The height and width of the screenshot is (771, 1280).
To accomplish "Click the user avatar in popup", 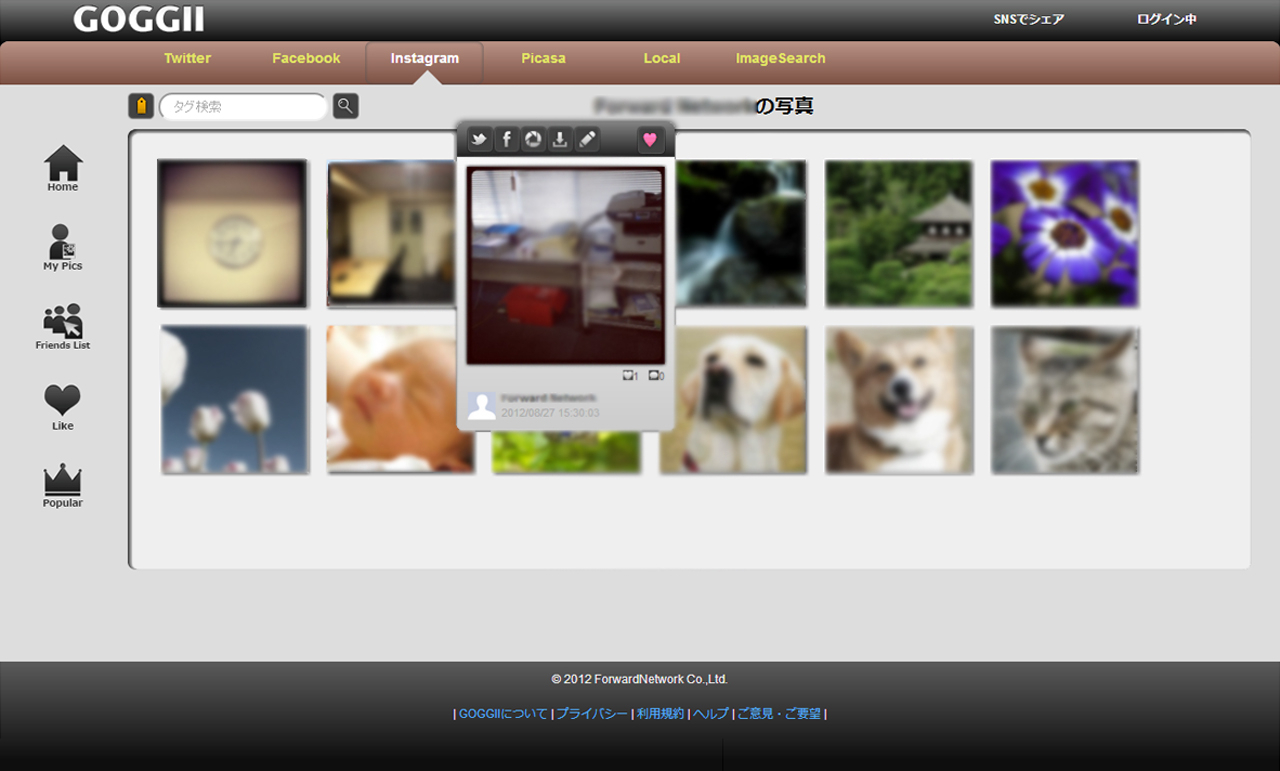I will coord(482,405).
